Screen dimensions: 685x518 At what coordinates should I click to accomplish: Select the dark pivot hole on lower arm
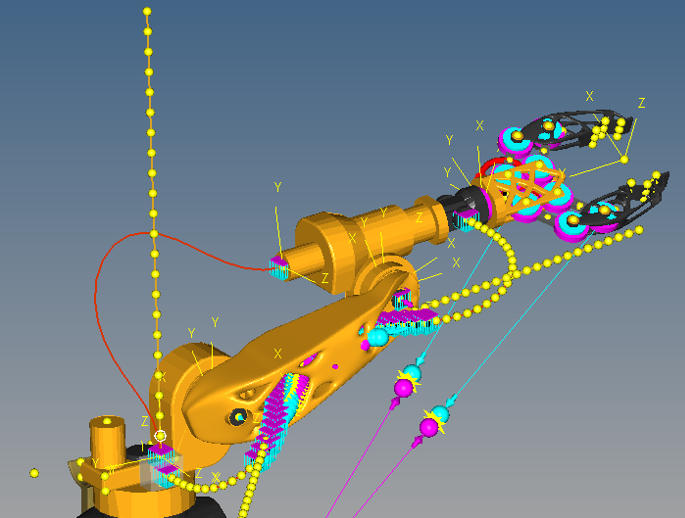click(239, 417)
